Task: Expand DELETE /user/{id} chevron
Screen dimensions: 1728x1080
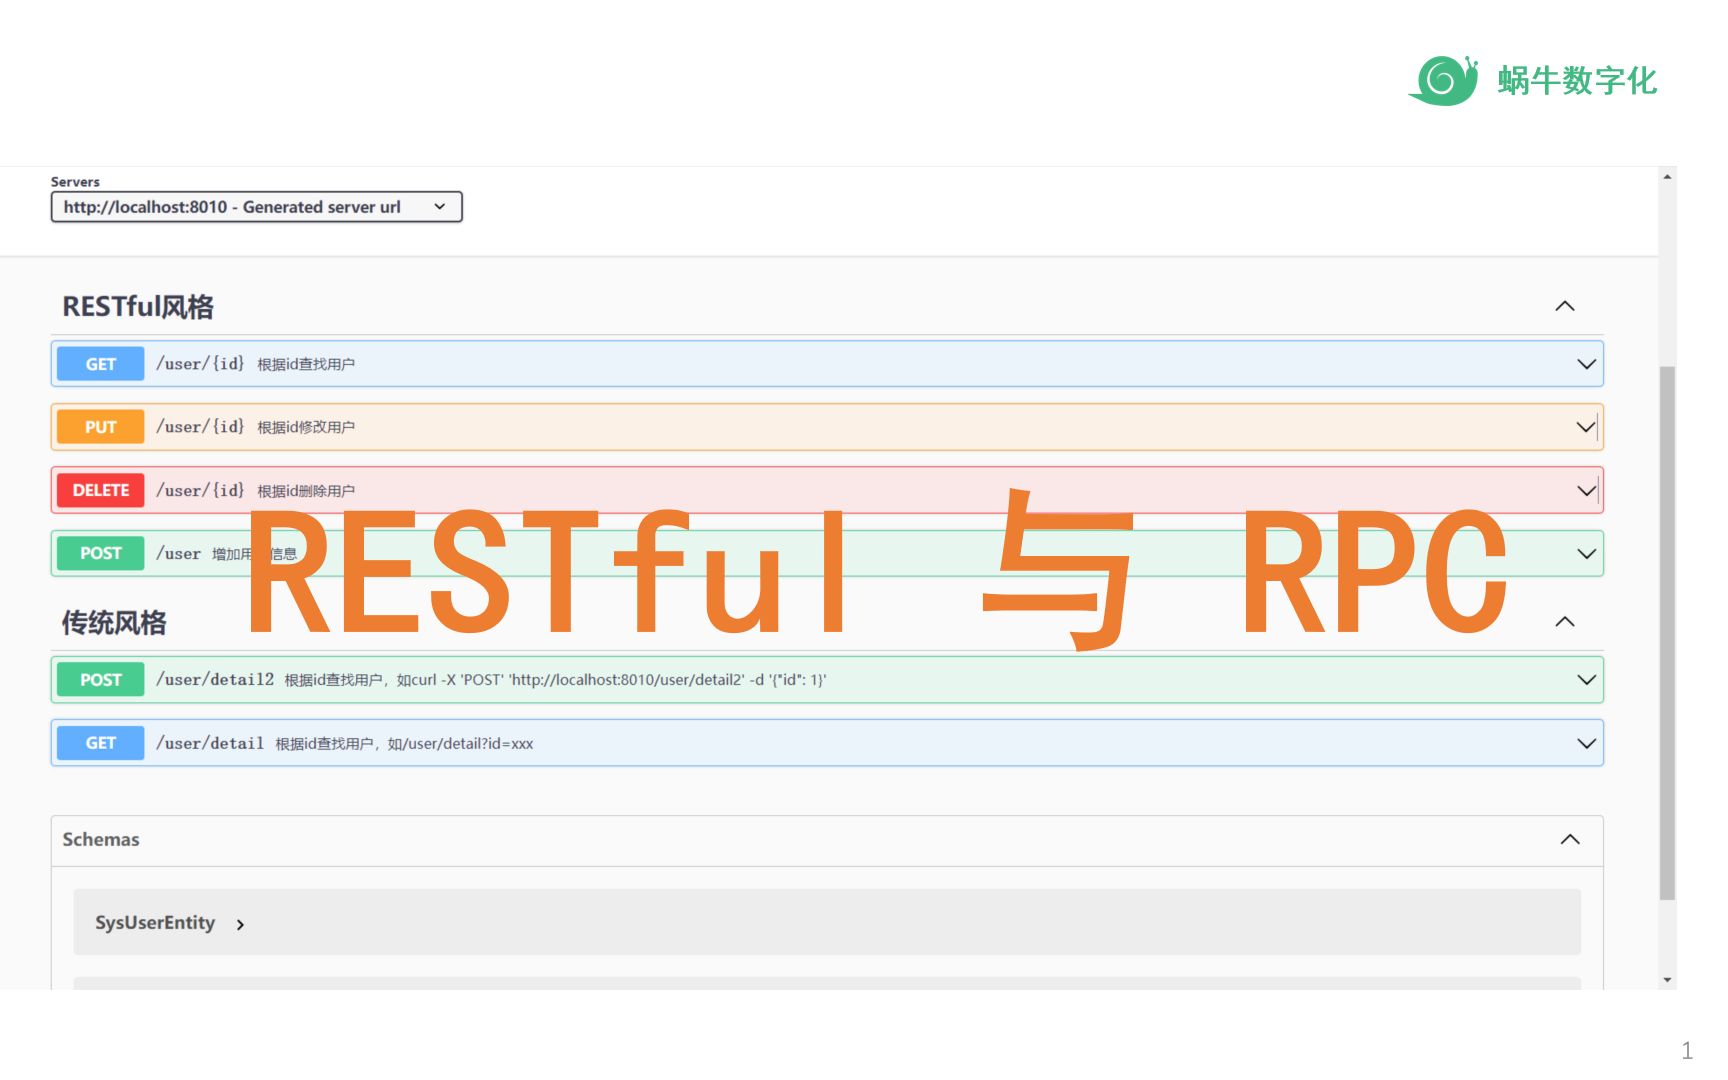Action: pos(1586,490)
